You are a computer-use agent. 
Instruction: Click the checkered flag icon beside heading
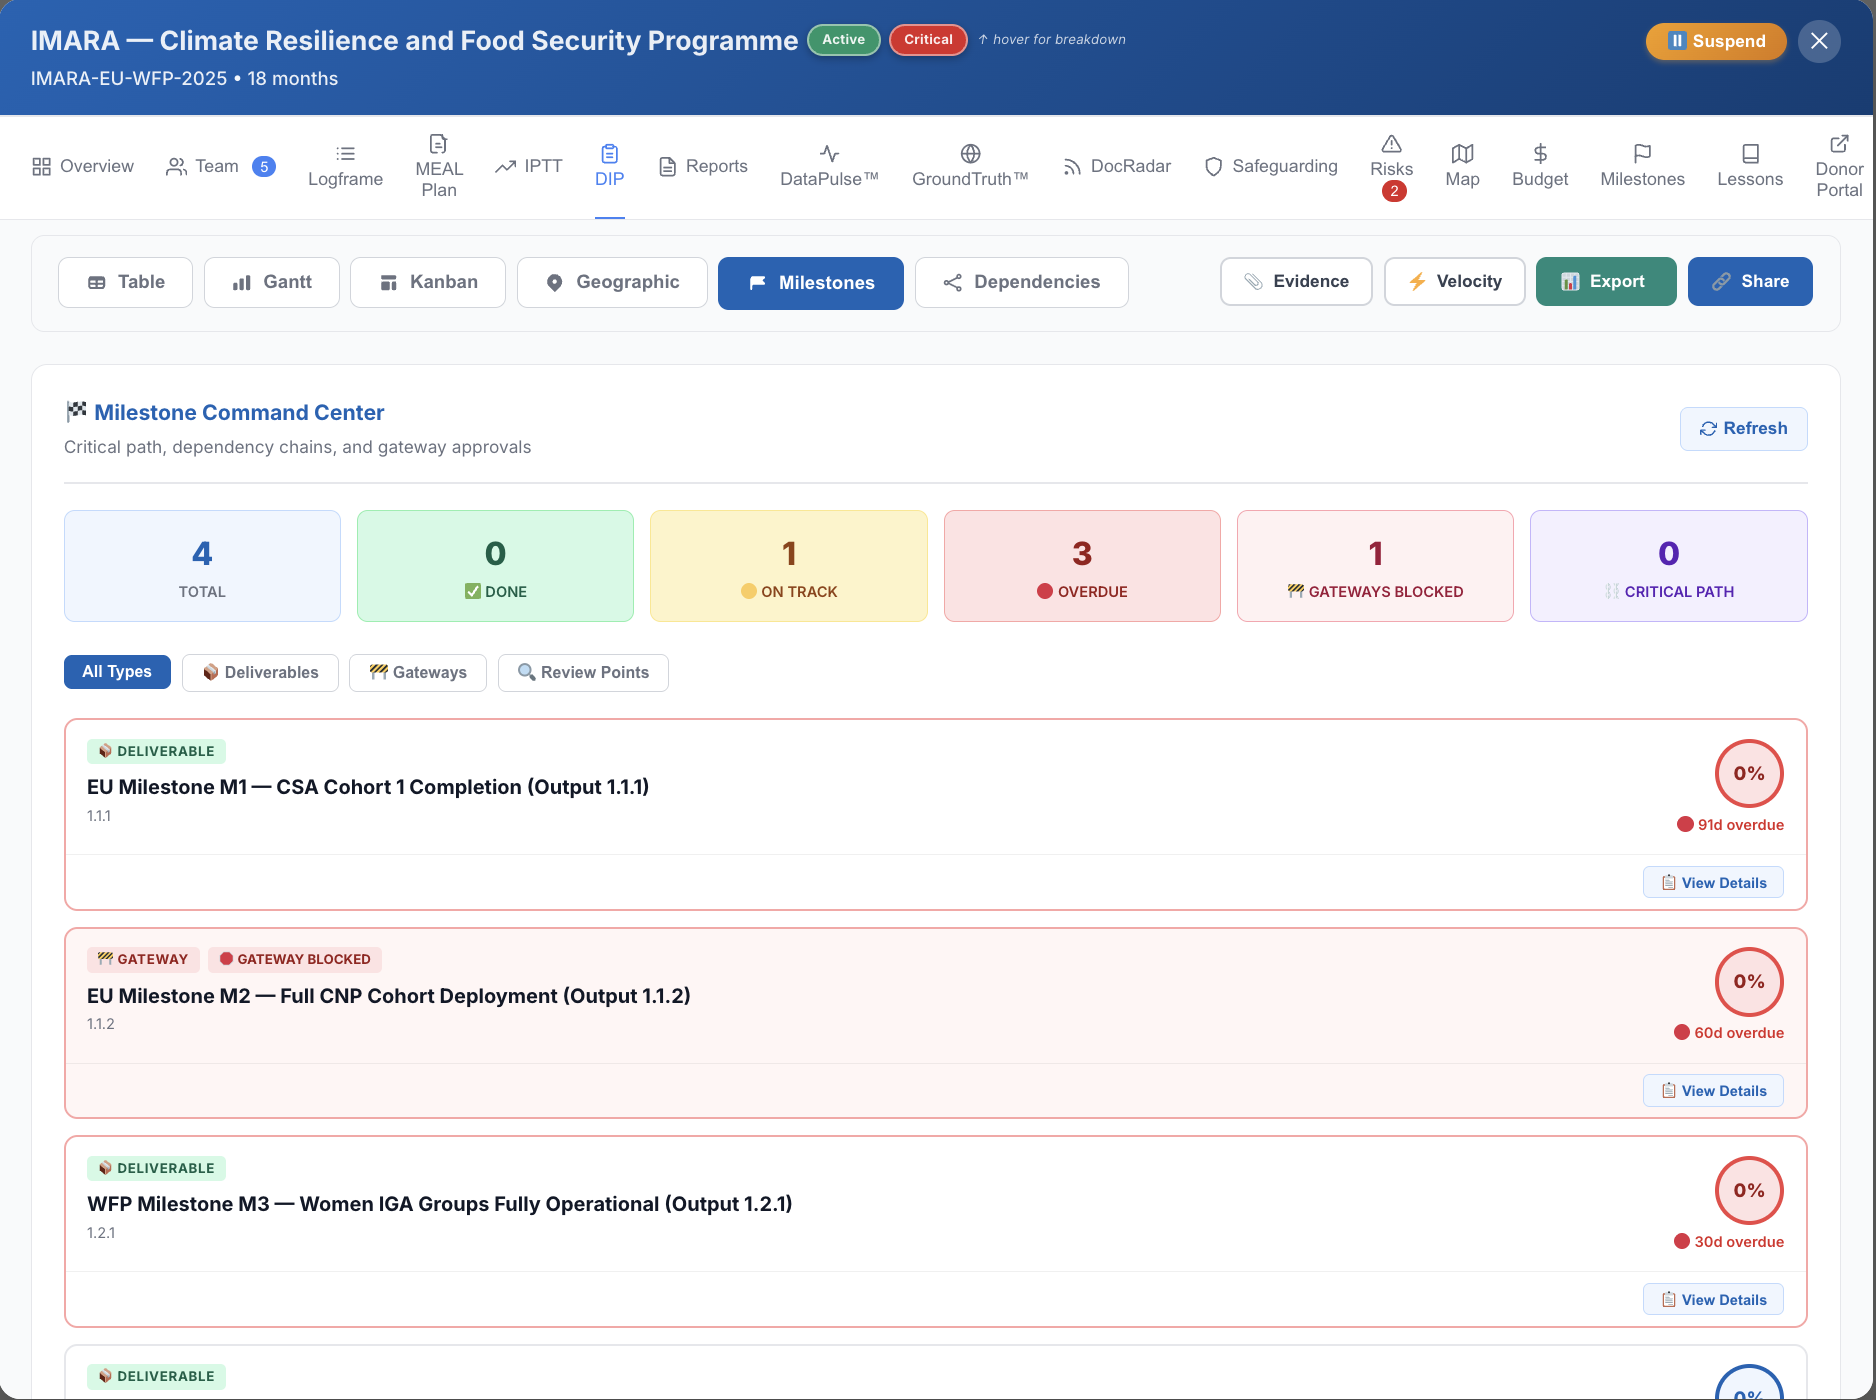click(x=76, y=411)
